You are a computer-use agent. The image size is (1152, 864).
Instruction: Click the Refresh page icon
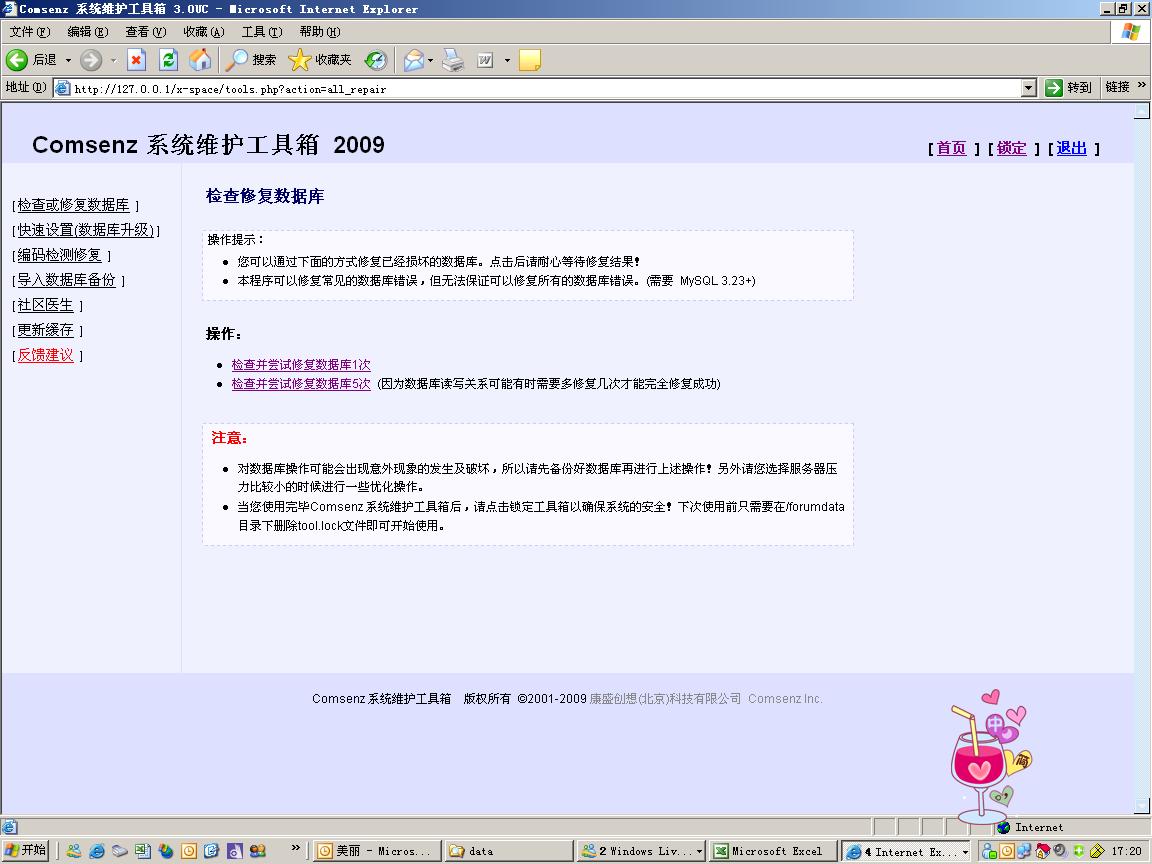click(168, 60)
